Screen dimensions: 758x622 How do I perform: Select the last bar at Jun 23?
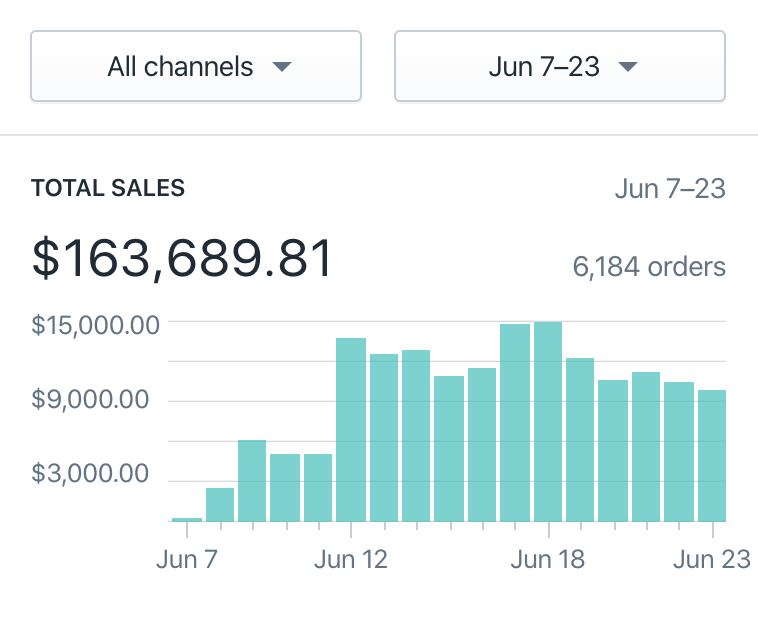click(712, 456)
